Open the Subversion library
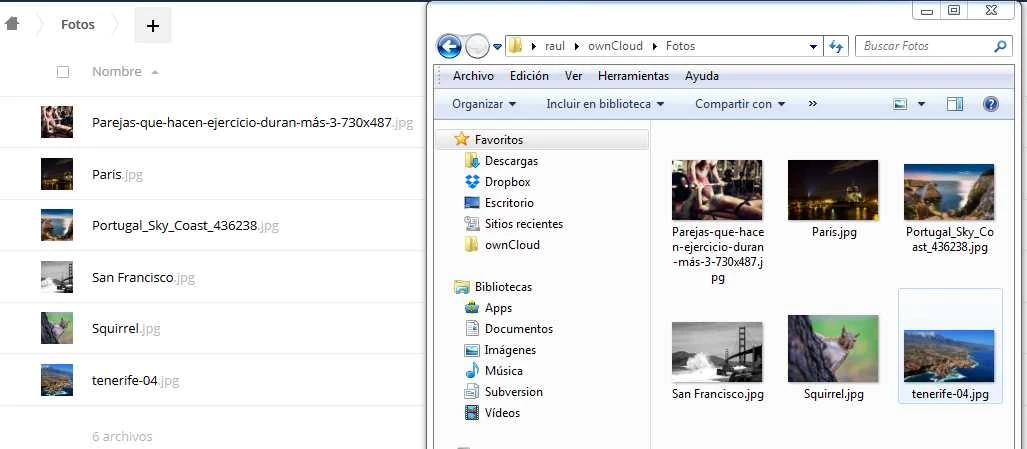This screenshot has height=449, width=1027. pyautogui.click(x=514, y=391)
